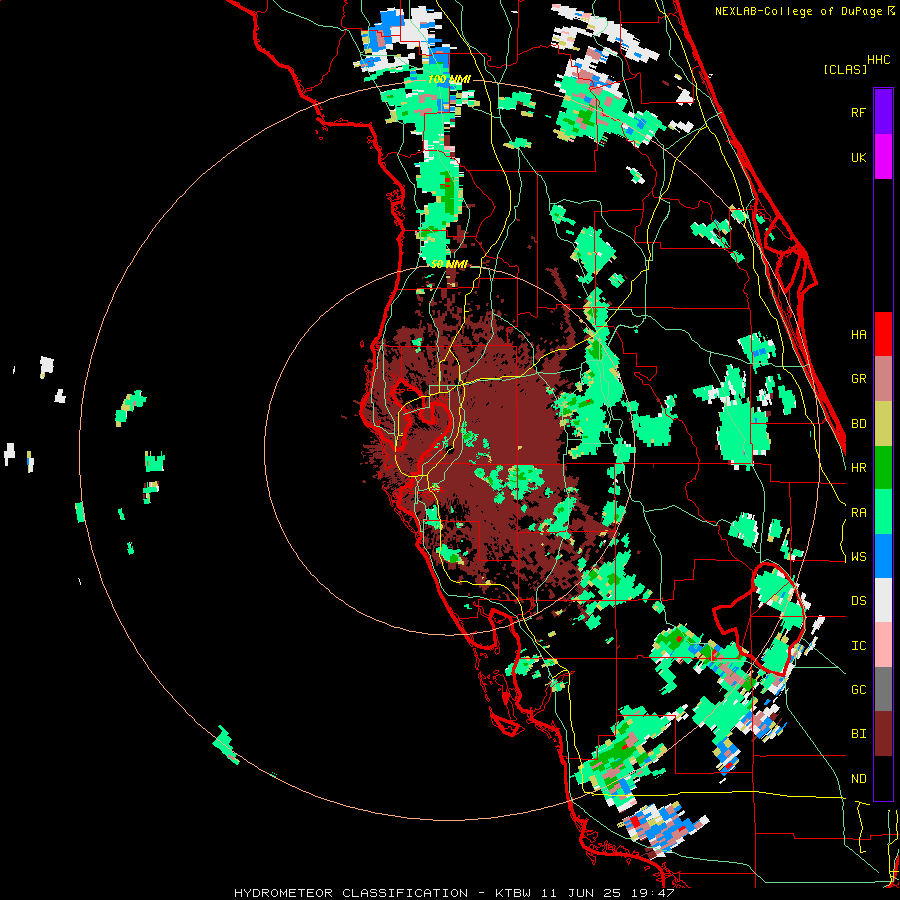Click the 50 NMI range ring label
The image size is (900, 900).
(449, 264)
